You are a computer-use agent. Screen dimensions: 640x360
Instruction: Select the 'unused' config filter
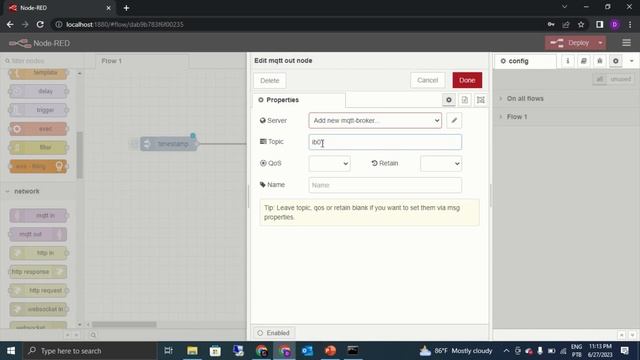620,79
